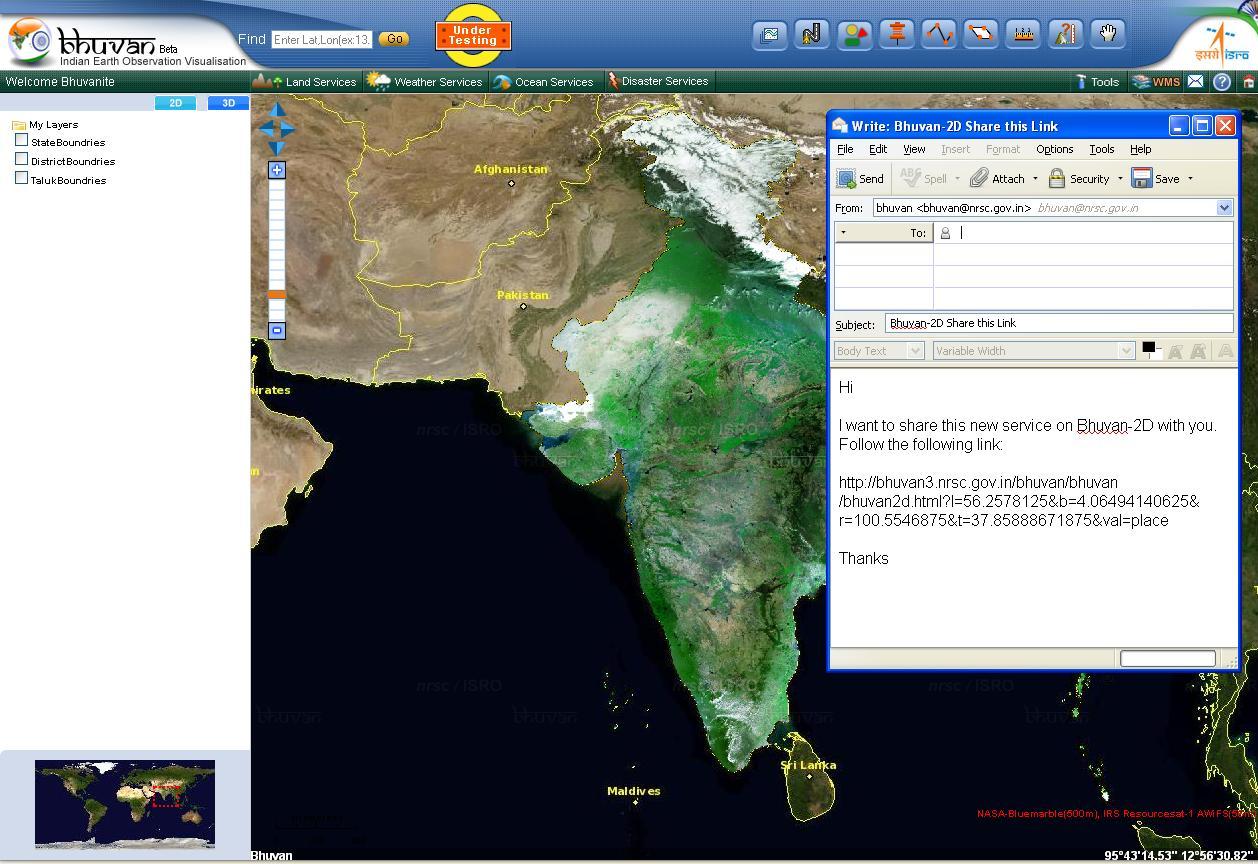The image size is (1258, 864).
Task: Open the WMS service button
Action: click(1156, 82)
